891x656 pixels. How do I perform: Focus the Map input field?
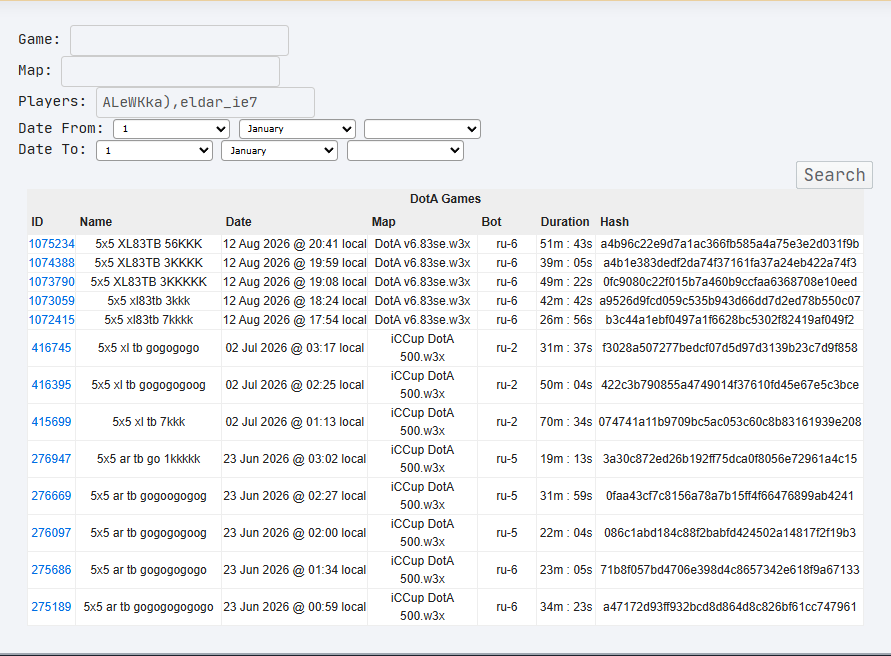(170, 71)
